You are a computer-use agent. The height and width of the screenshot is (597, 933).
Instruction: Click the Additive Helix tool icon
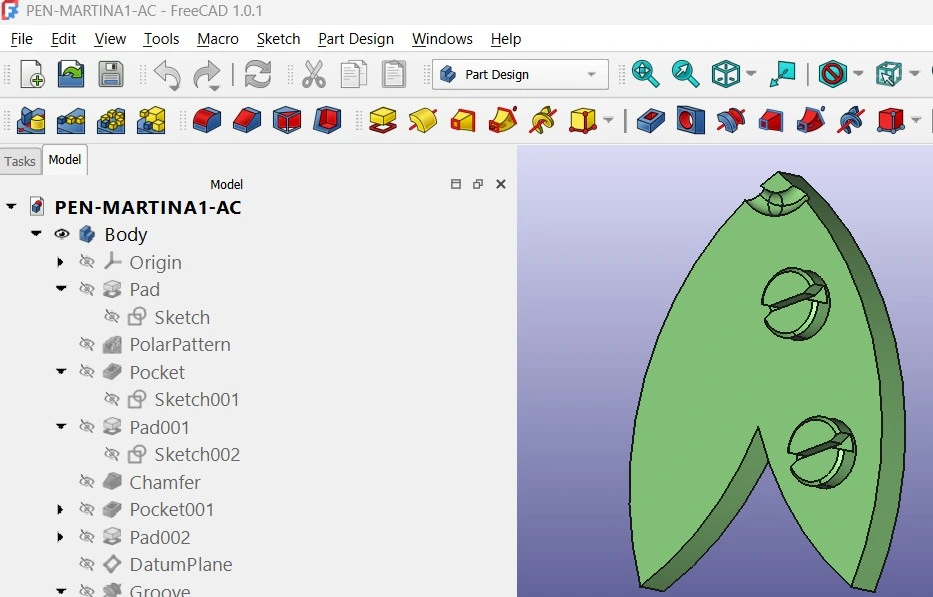click(543, 121)
